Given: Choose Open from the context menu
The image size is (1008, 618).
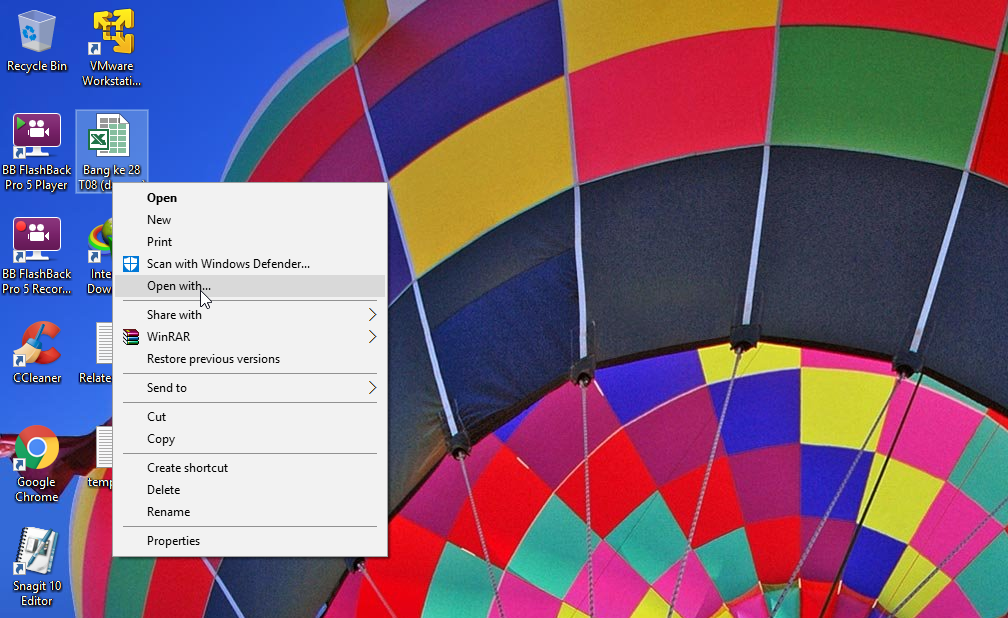Looking at the screenshot, I should coord(251,198).
